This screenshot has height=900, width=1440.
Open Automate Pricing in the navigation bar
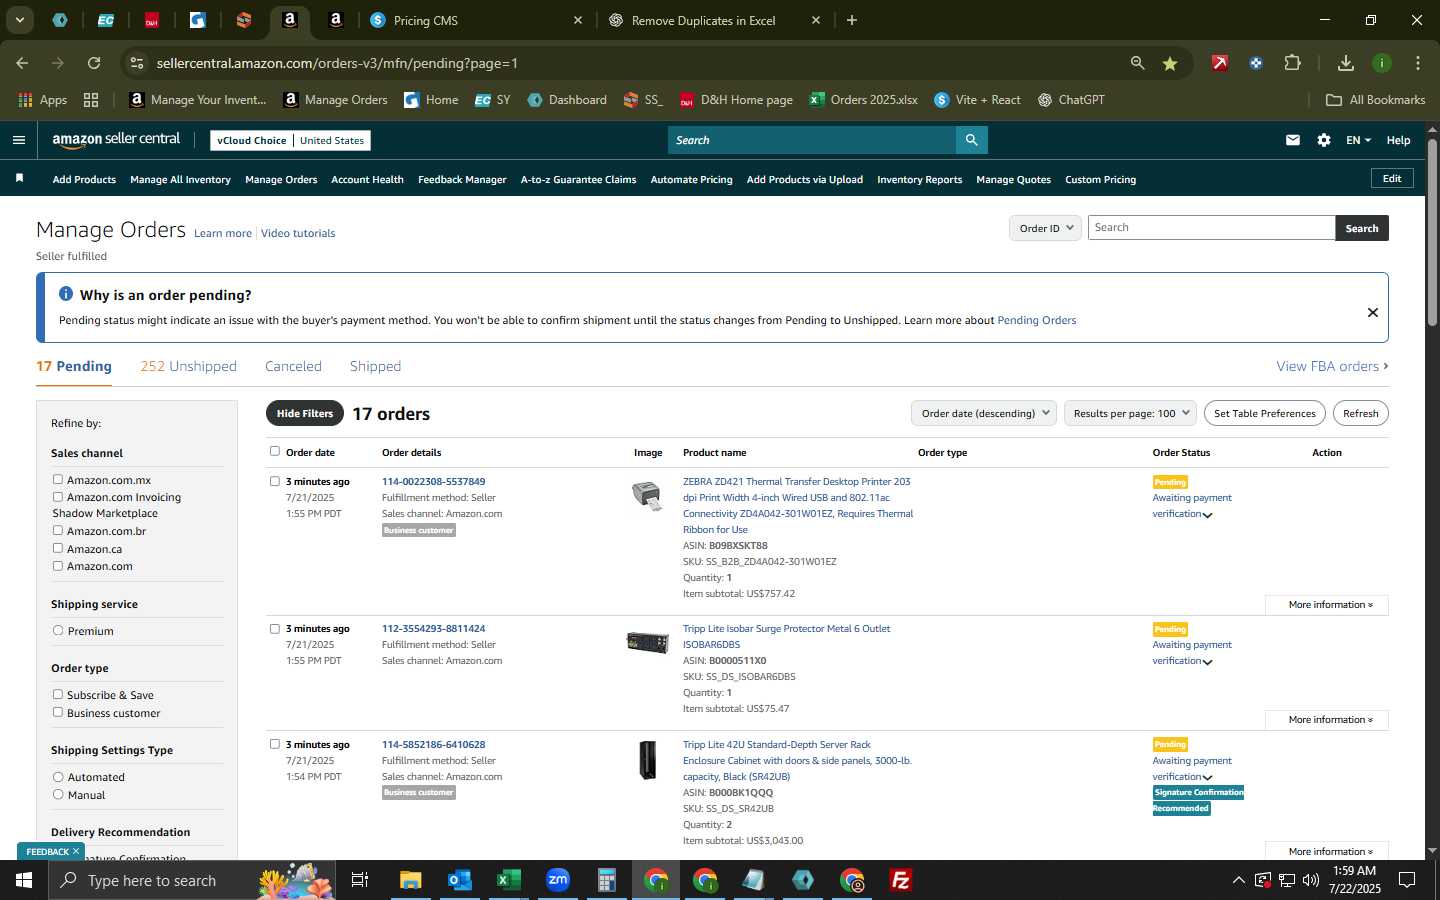tap(691, 180)
